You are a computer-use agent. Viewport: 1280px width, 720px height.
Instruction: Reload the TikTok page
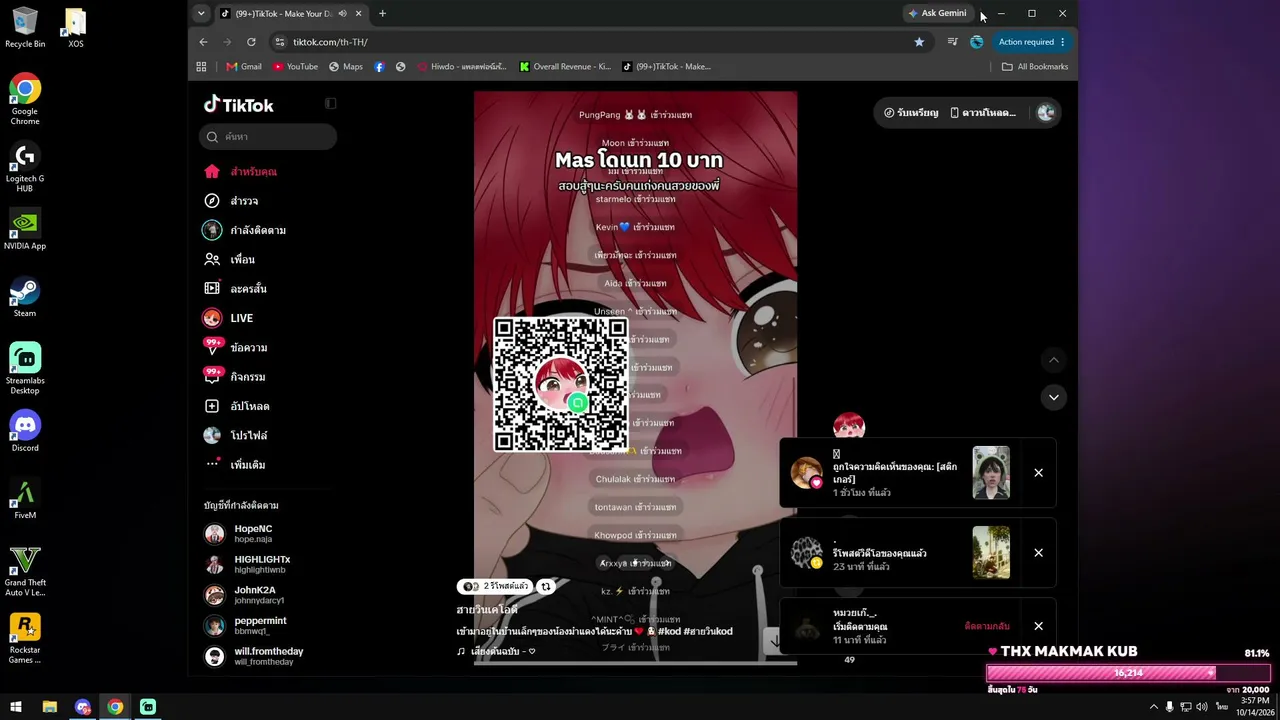point(251,42)
